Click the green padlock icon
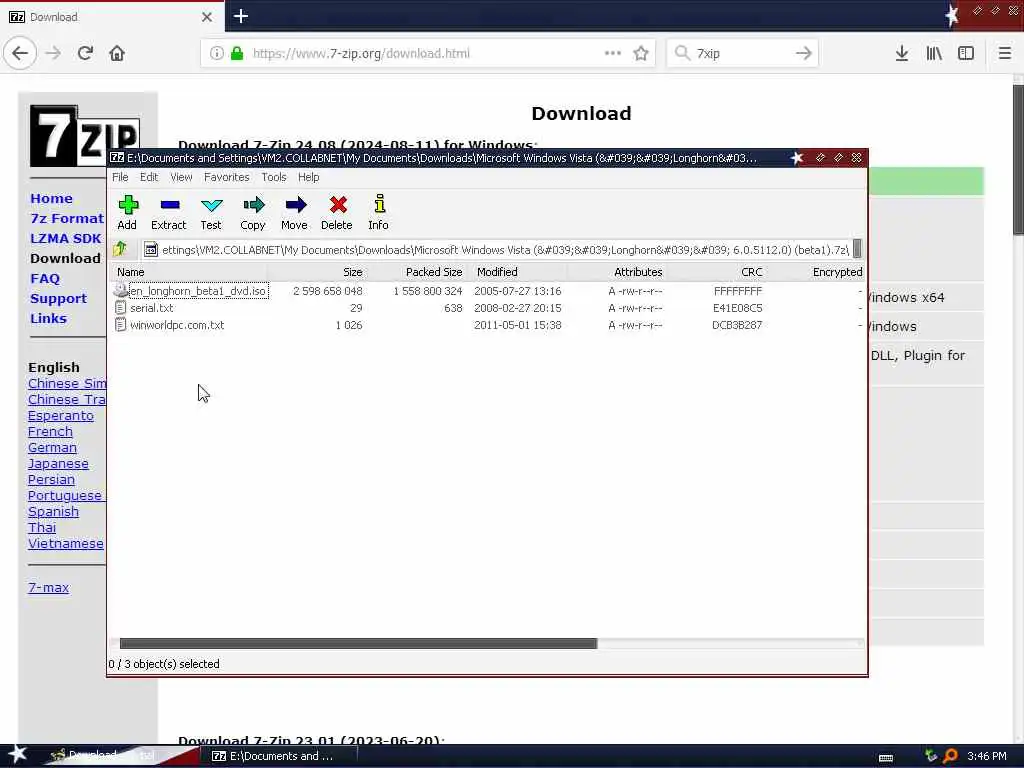The image size is (1024, 768). (237, 53)
